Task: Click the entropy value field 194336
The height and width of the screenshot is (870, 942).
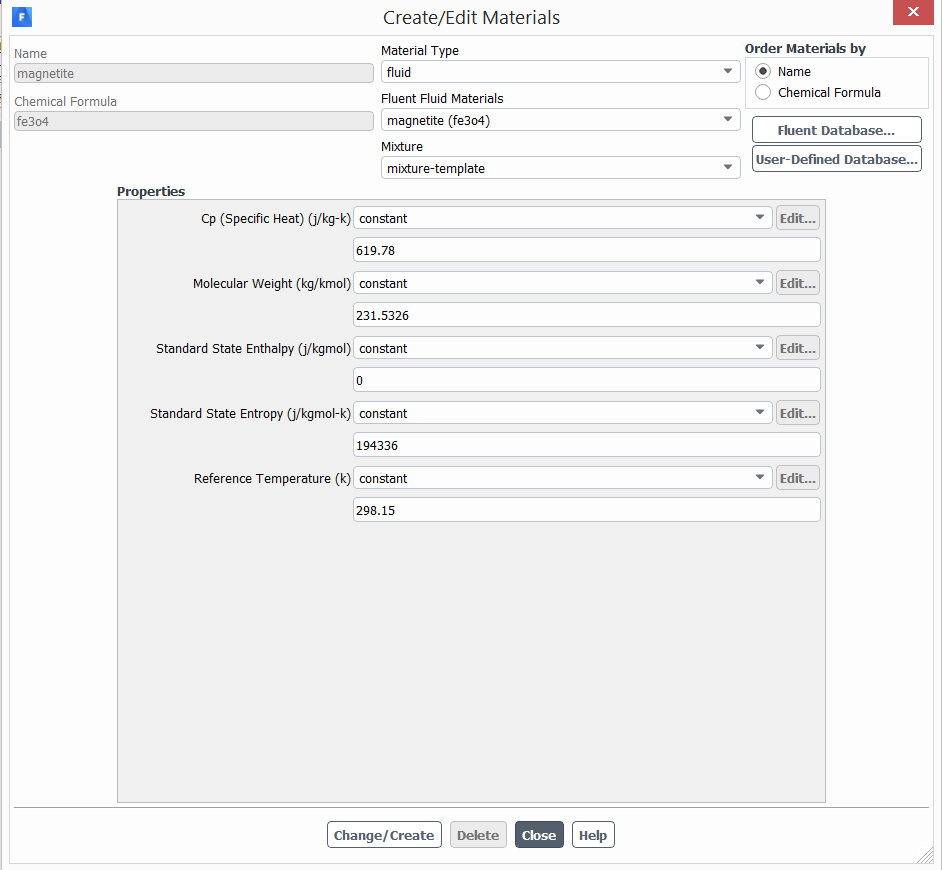Action: click(586, 445)
